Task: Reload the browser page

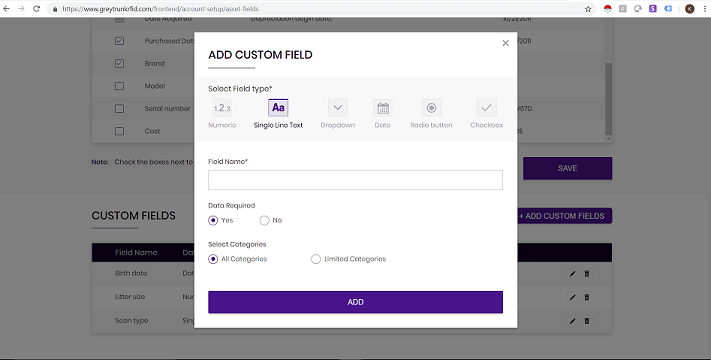Action: (36, 9)
